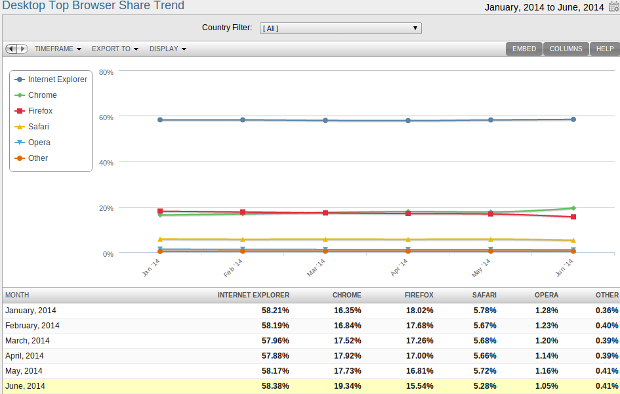Click the 18.02% Firefox January value
The image size is (620, 394).
tap(420, 311)
